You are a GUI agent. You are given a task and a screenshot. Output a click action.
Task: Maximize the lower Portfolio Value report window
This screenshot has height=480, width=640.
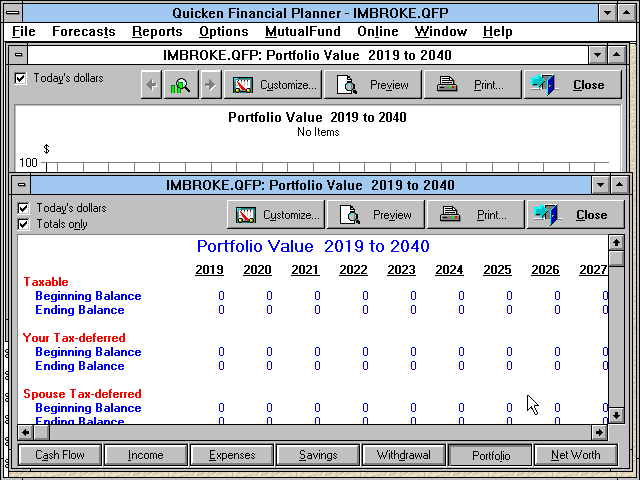(x=620, y=185)
